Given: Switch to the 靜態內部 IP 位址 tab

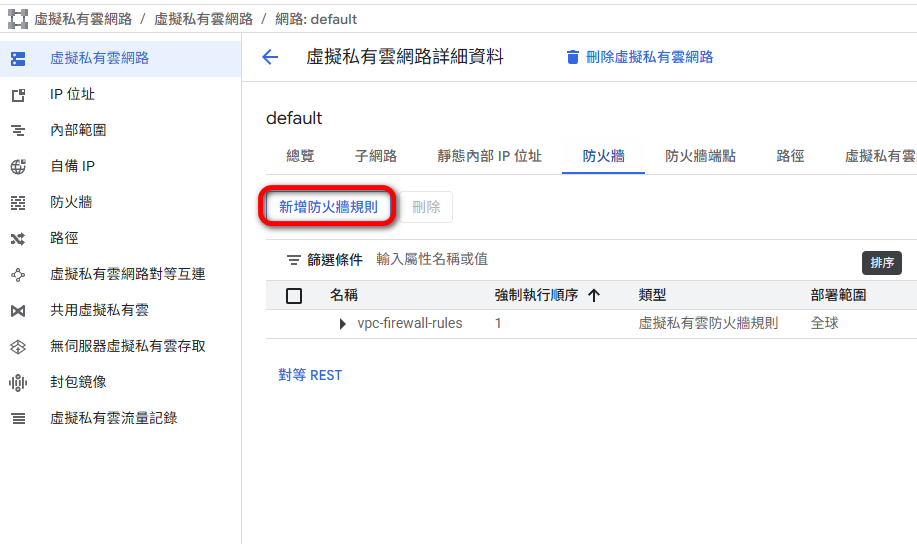Looking at the screenshot, I should pyautogui.click(x=490, y=156).
